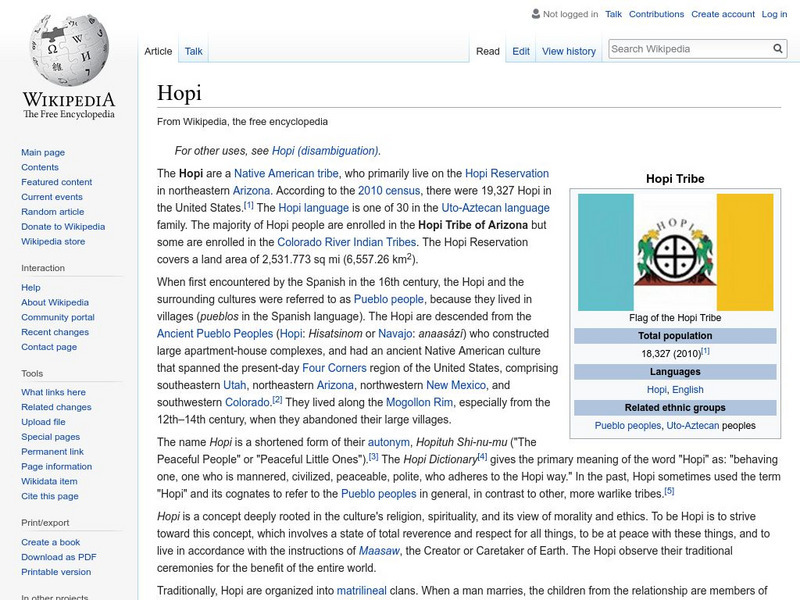Image resolution: width=800 pixels, height=600 pixels.
Task: Select the Edit tab
Action: tap(521, 51)
